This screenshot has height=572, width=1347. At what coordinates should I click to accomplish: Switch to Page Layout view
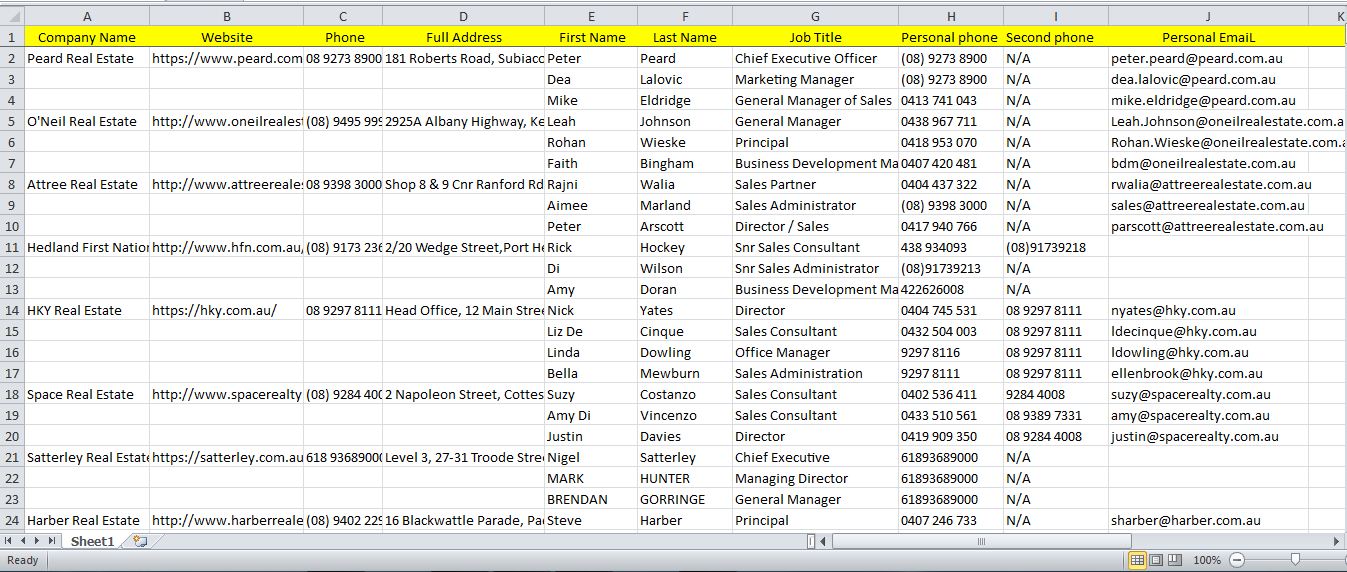pos(1156,560)
